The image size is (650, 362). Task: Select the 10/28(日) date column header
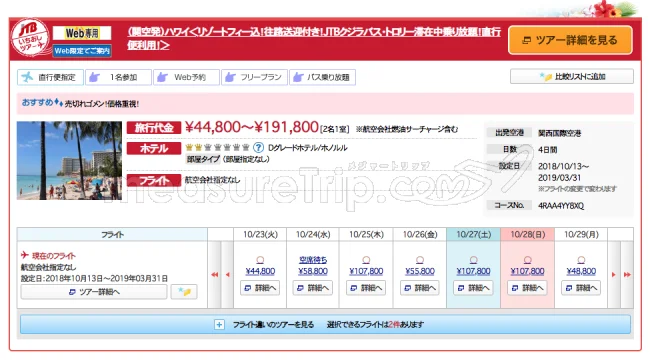(x=527, y=234)
